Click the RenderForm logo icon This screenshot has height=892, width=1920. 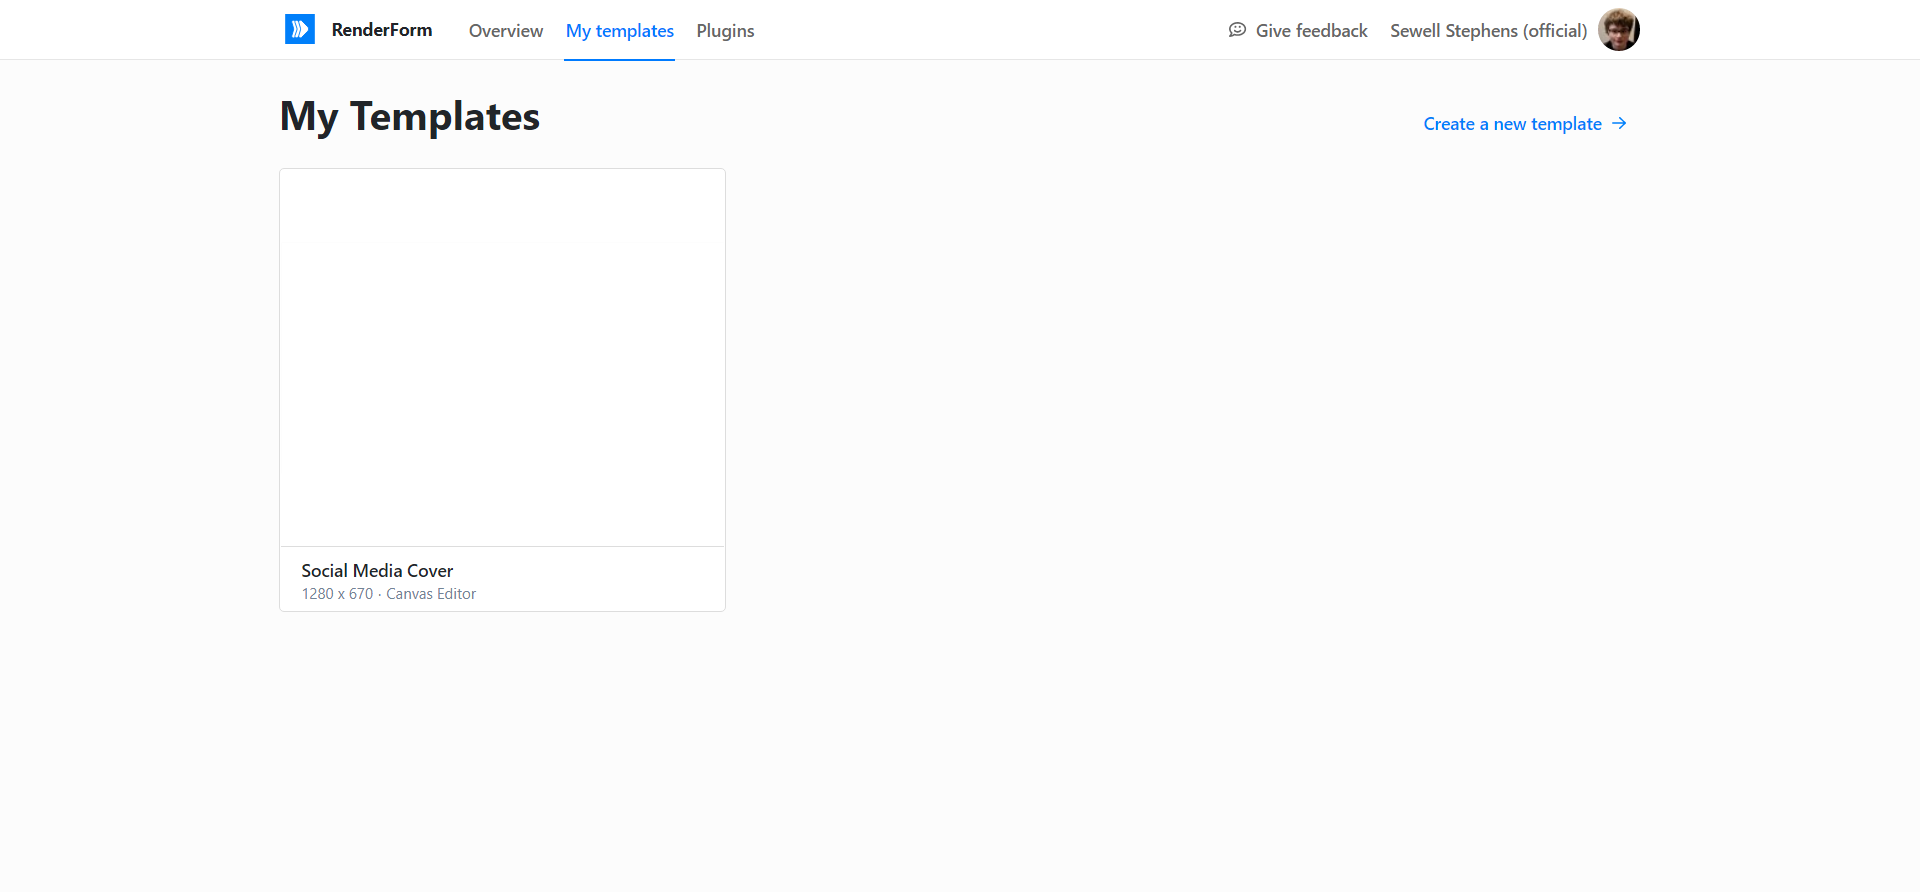click(300, 29)
